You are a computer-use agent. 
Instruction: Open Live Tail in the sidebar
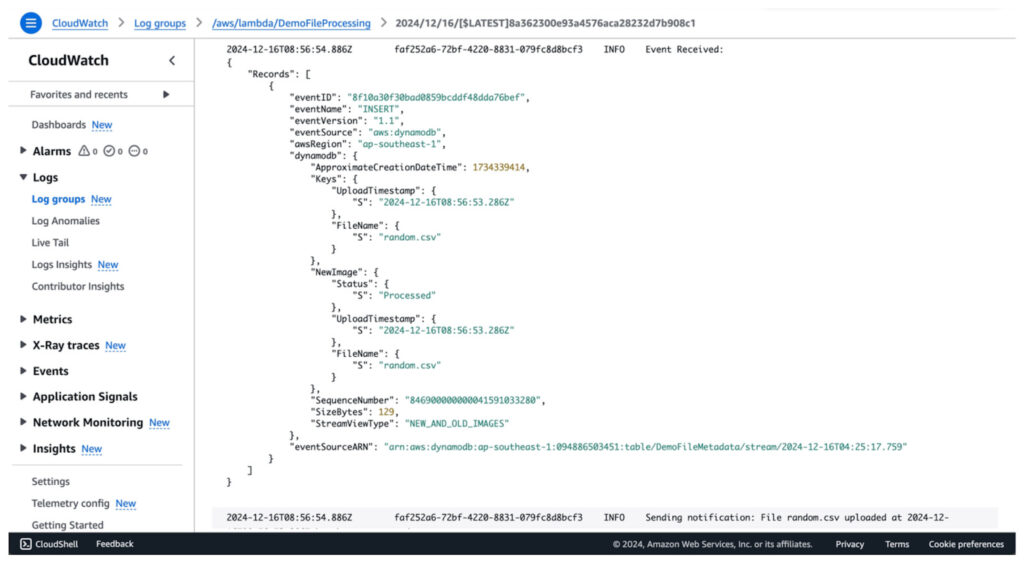tap(50, 242)
